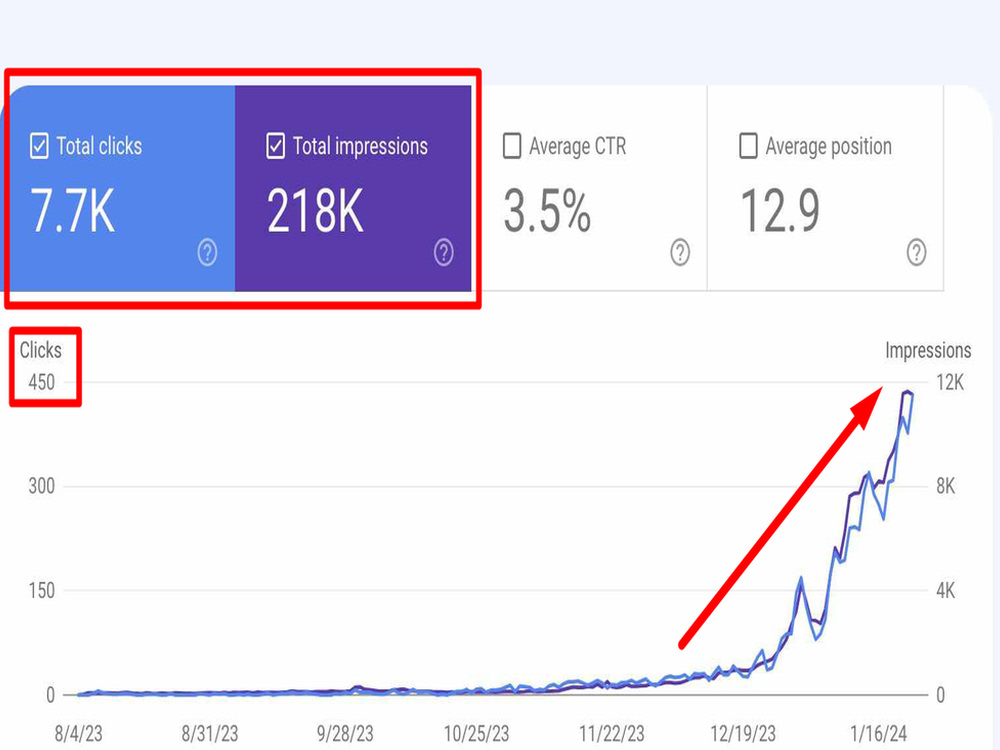Open help icon on Total clicks card
This screenshot has height=750, width=1000.
pyautogui.click(x=207, y=253)
